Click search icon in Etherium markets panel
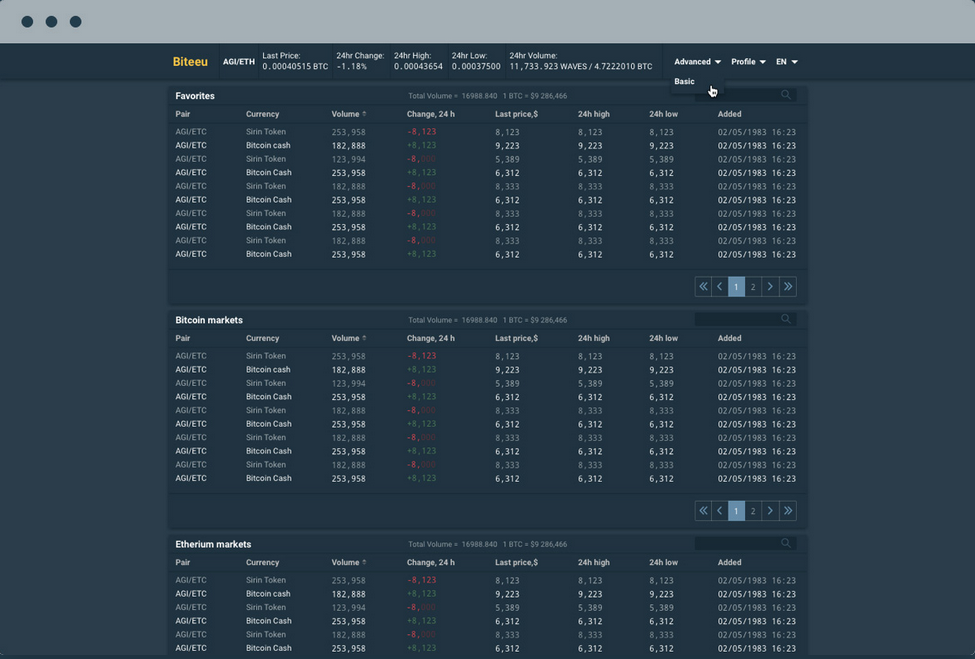 [786, 543]
